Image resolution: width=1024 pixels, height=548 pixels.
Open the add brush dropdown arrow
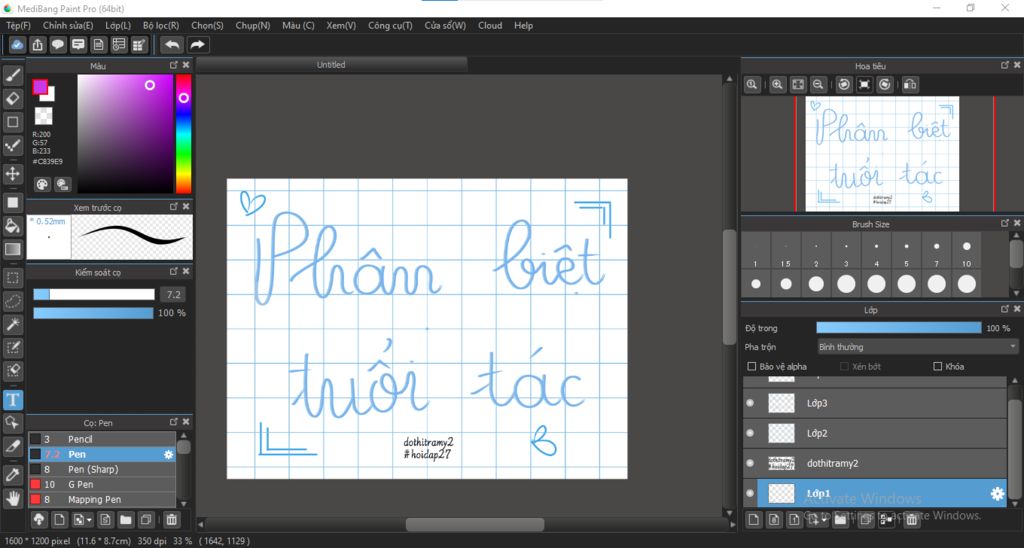coord(90,520)
